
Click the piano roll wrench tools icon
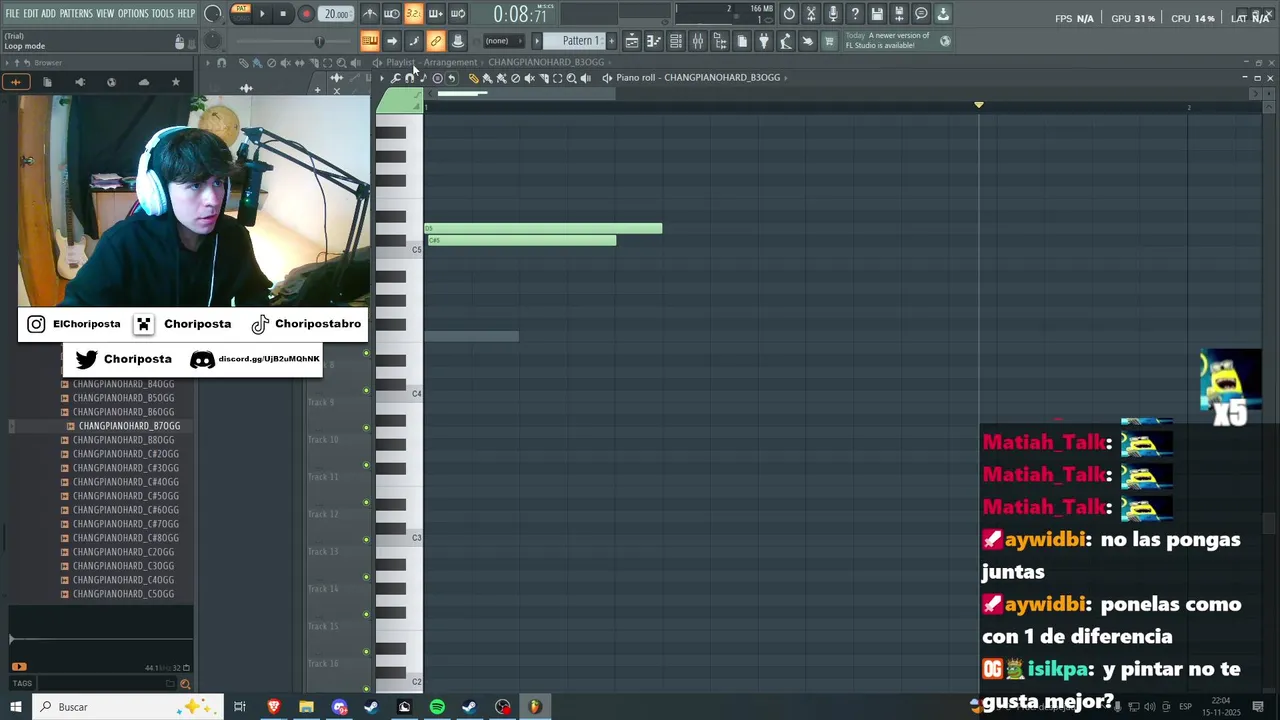coord(396,78)
